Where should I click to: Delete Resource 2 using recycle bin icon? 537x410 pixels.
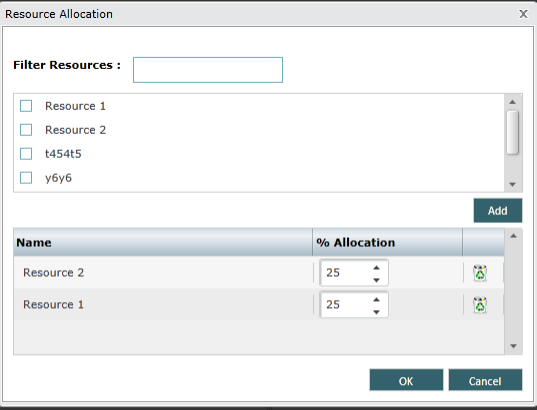[480, 273]
